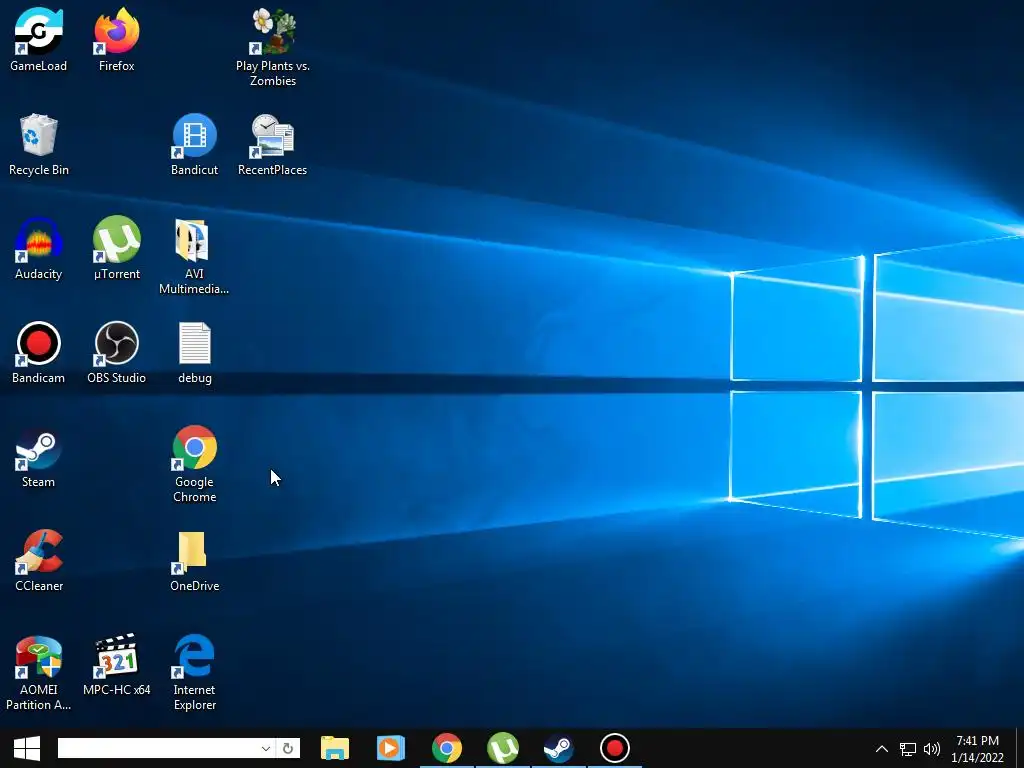Select the OneDrive folder shortcut
This screenshot has height=768, width=1024.
coord(195,560)
